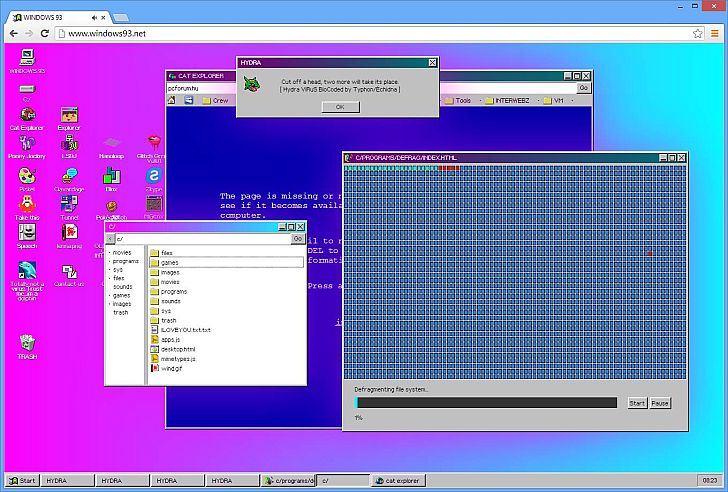Launch the Cat Explorer desktop icon

pos(27,119)
